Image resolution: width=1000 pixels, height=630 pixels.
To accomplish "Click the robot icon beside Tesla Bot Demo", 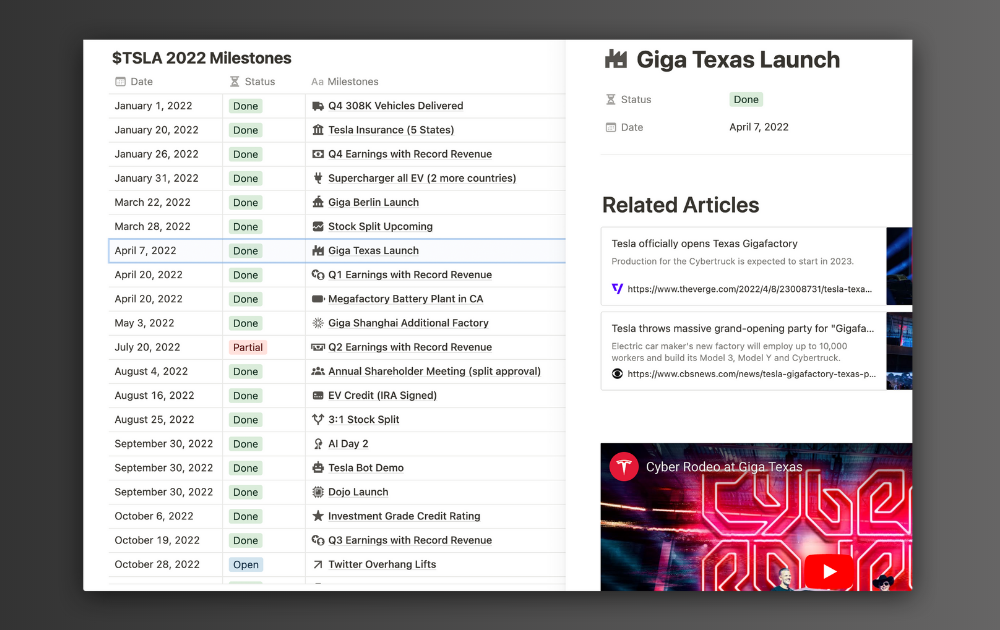I will (x=318, y=468).
